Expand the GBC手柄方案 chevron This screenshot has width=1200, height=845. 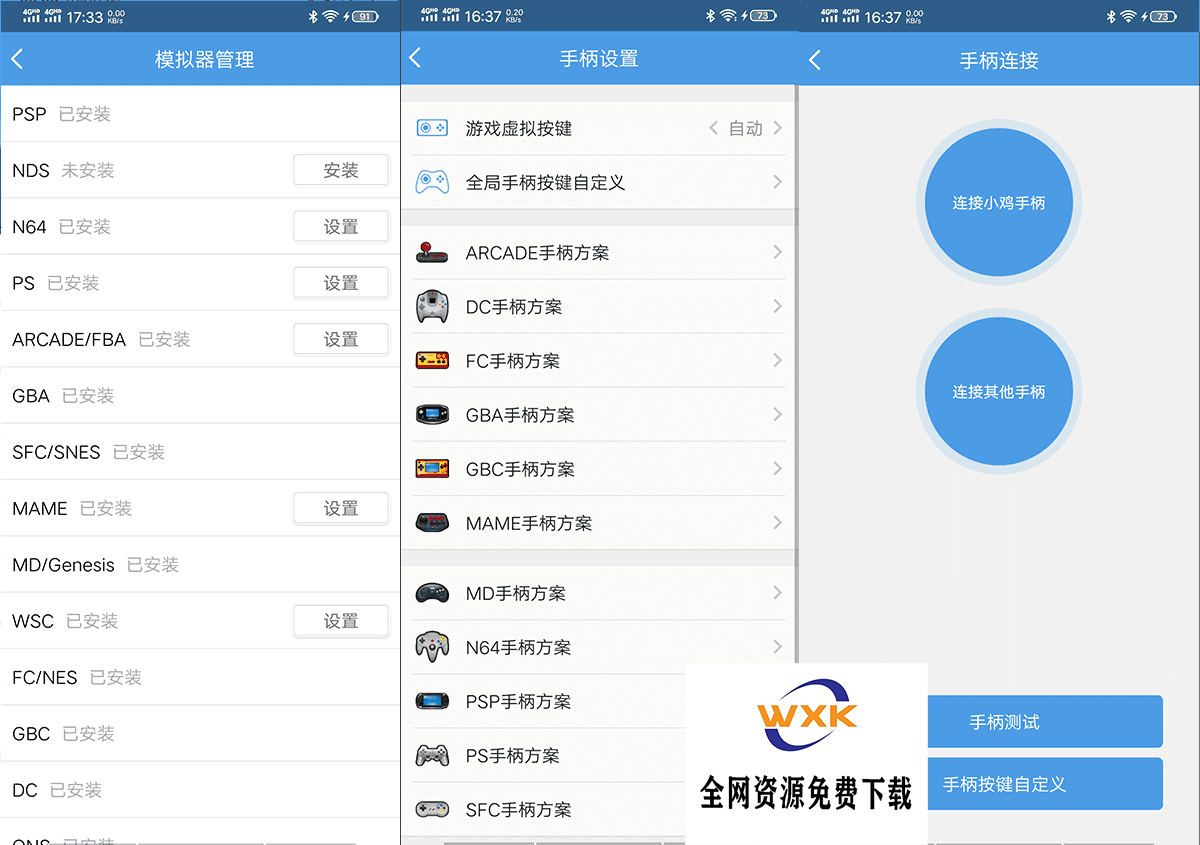[777, 468]
